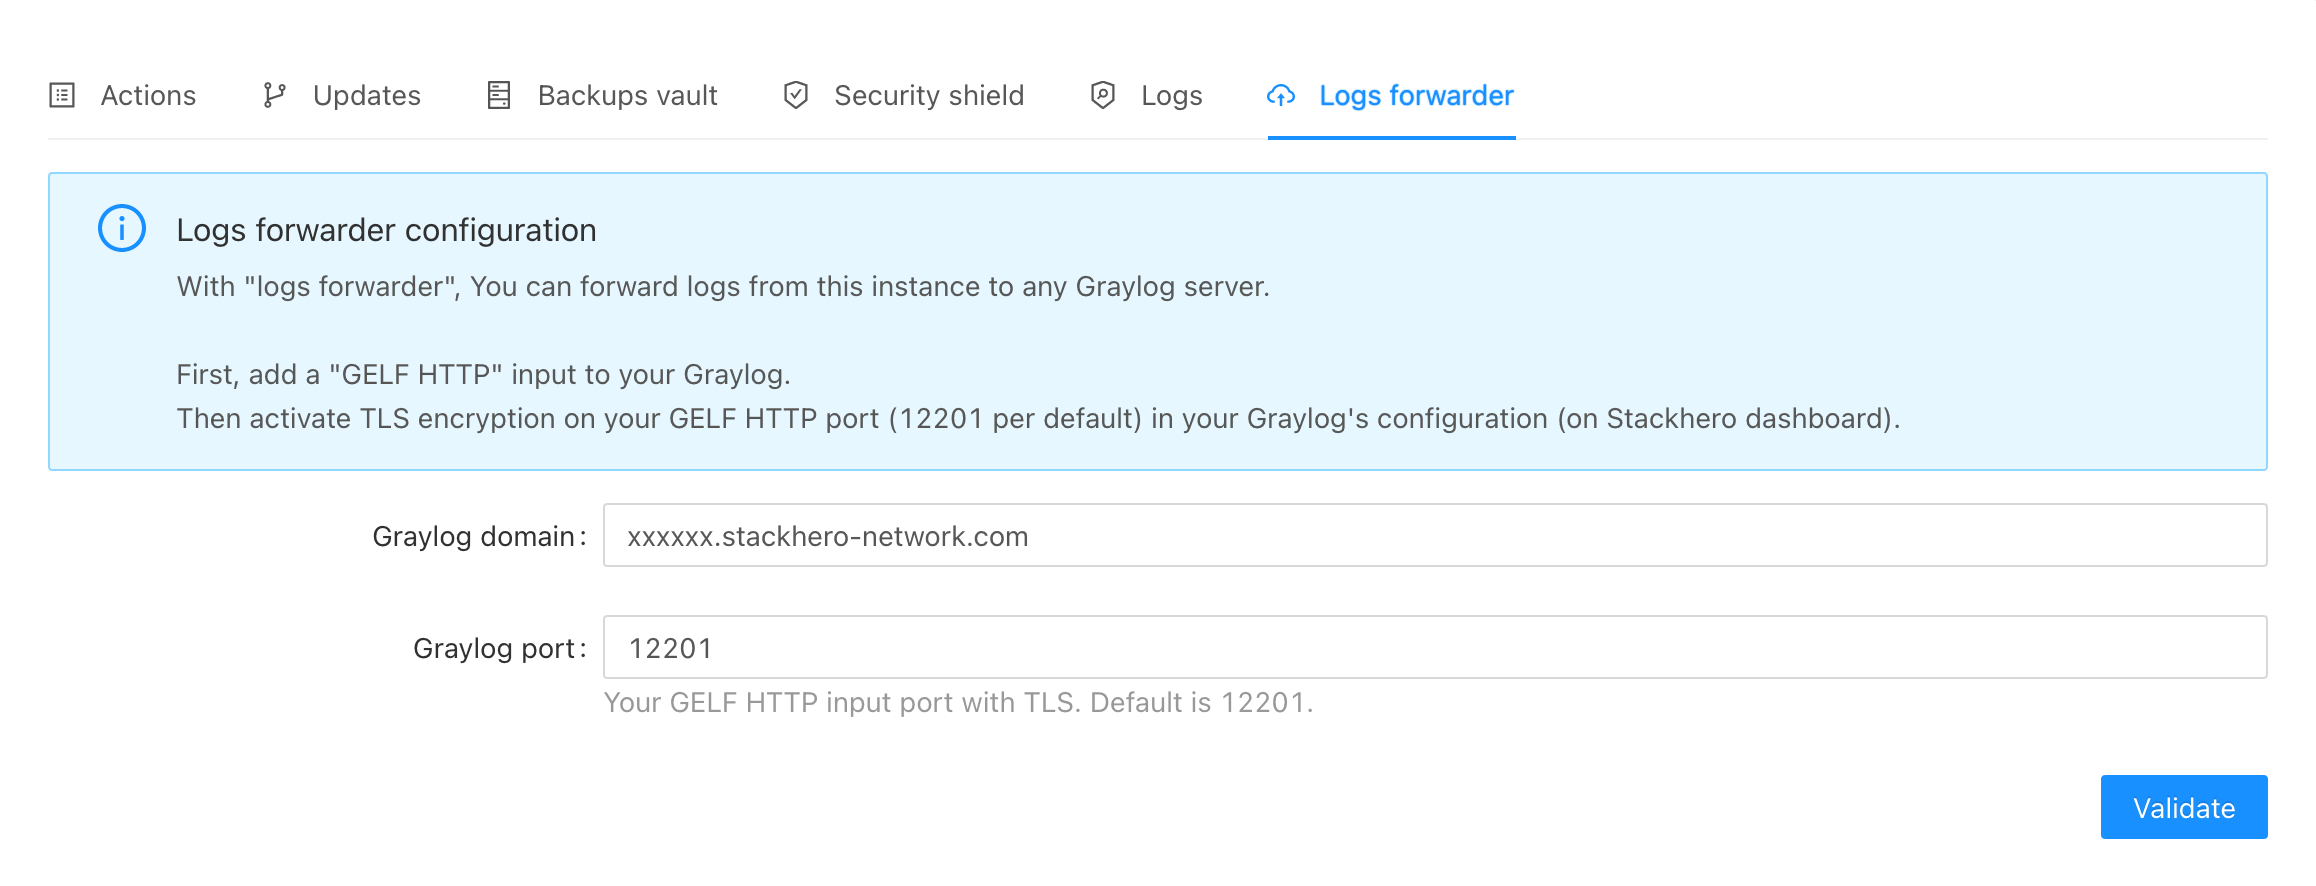Image resolution: width=2316 pixels, height=886 pixels.
Task: Switch to the Updates tab label
Action: [x=367, y=95]
